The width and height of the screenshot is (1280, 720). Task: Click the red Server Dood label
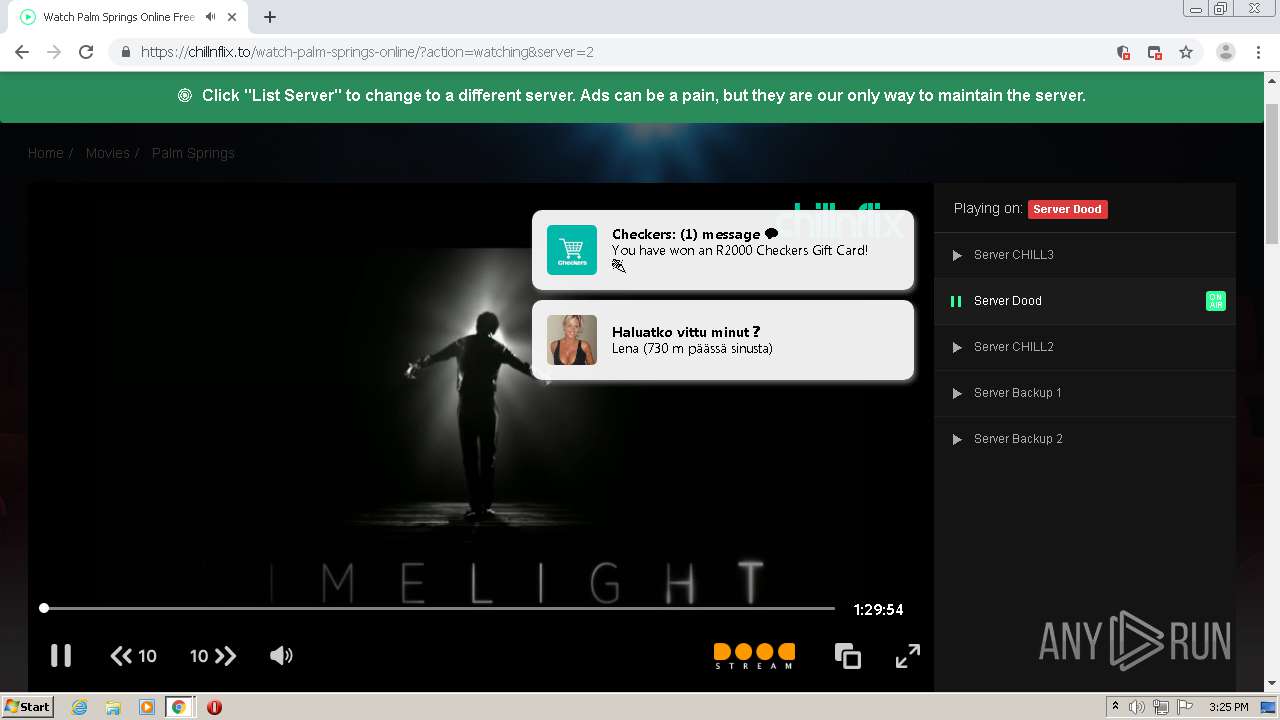click(x=1067, y=209)
